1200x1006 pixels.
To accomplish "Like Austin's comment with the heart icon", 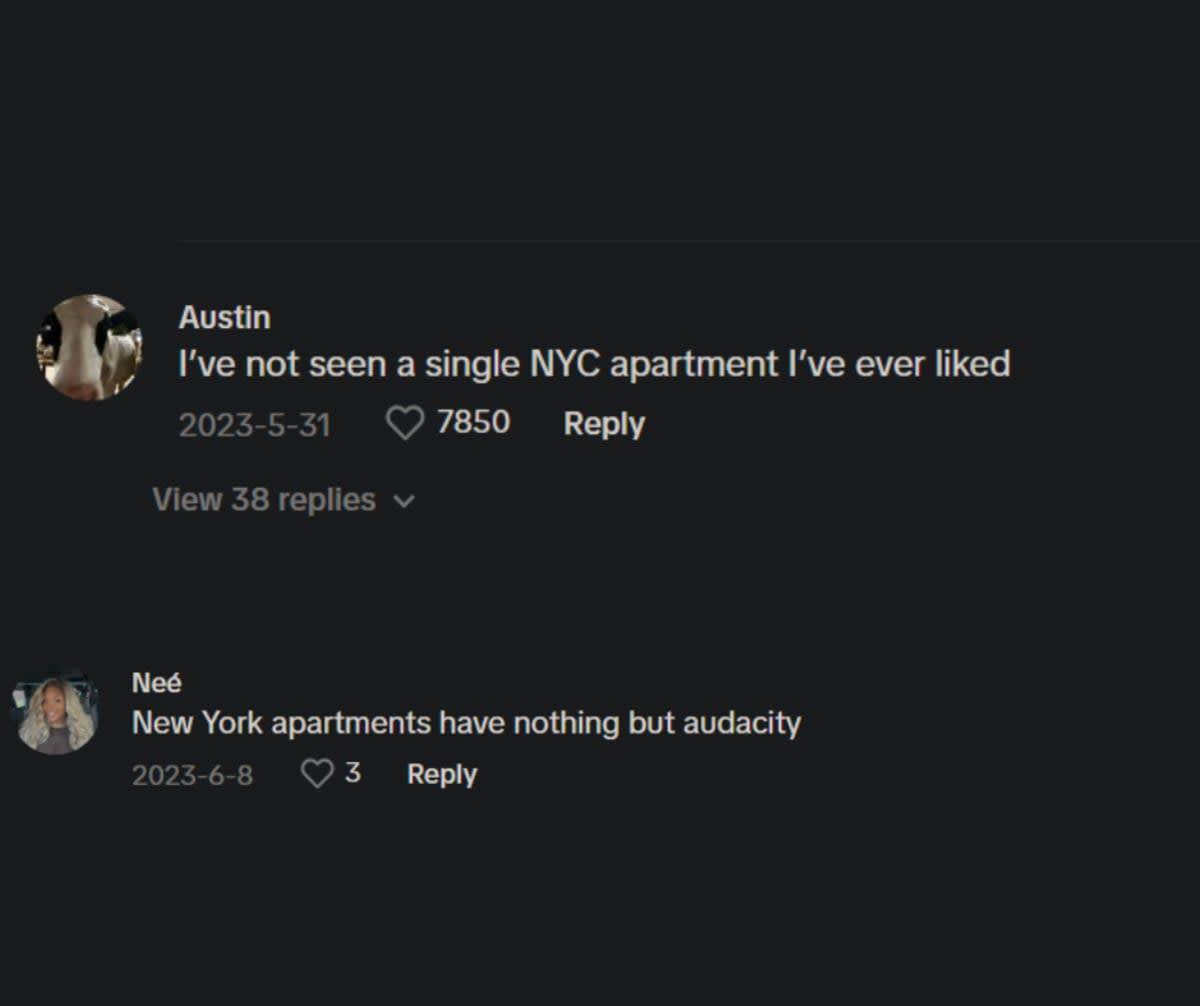I will click(x=404, y=424).
